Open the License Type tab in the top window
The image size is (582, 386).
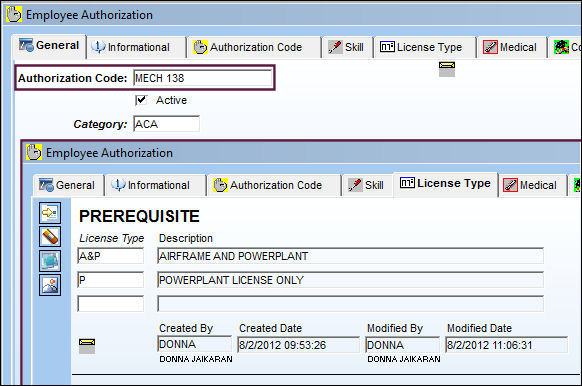(x=425, y=48)
